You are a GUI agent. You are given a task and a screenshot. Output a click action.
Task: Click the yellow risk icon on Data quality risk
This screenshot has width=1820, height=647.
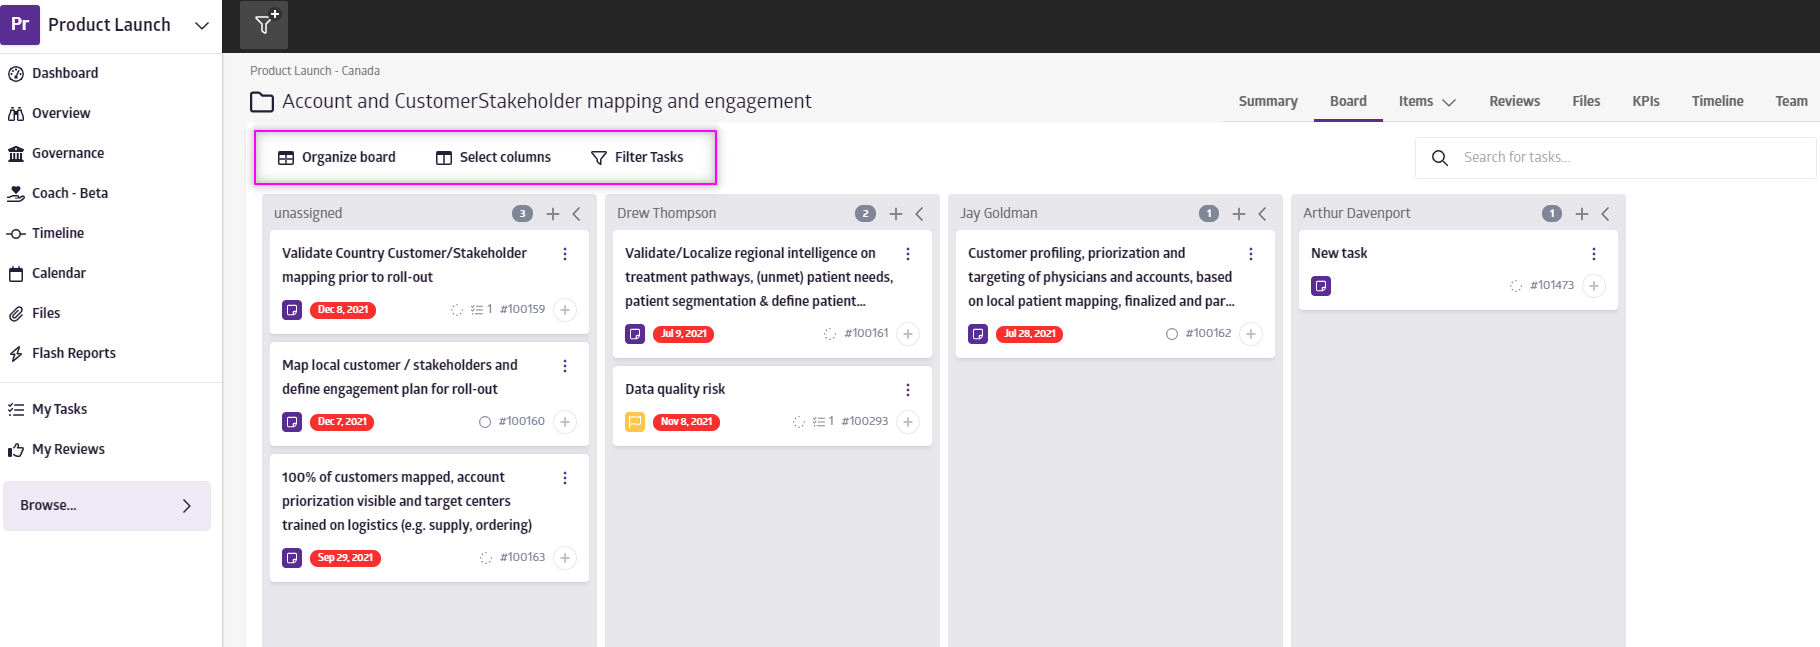tap(635, 422)
